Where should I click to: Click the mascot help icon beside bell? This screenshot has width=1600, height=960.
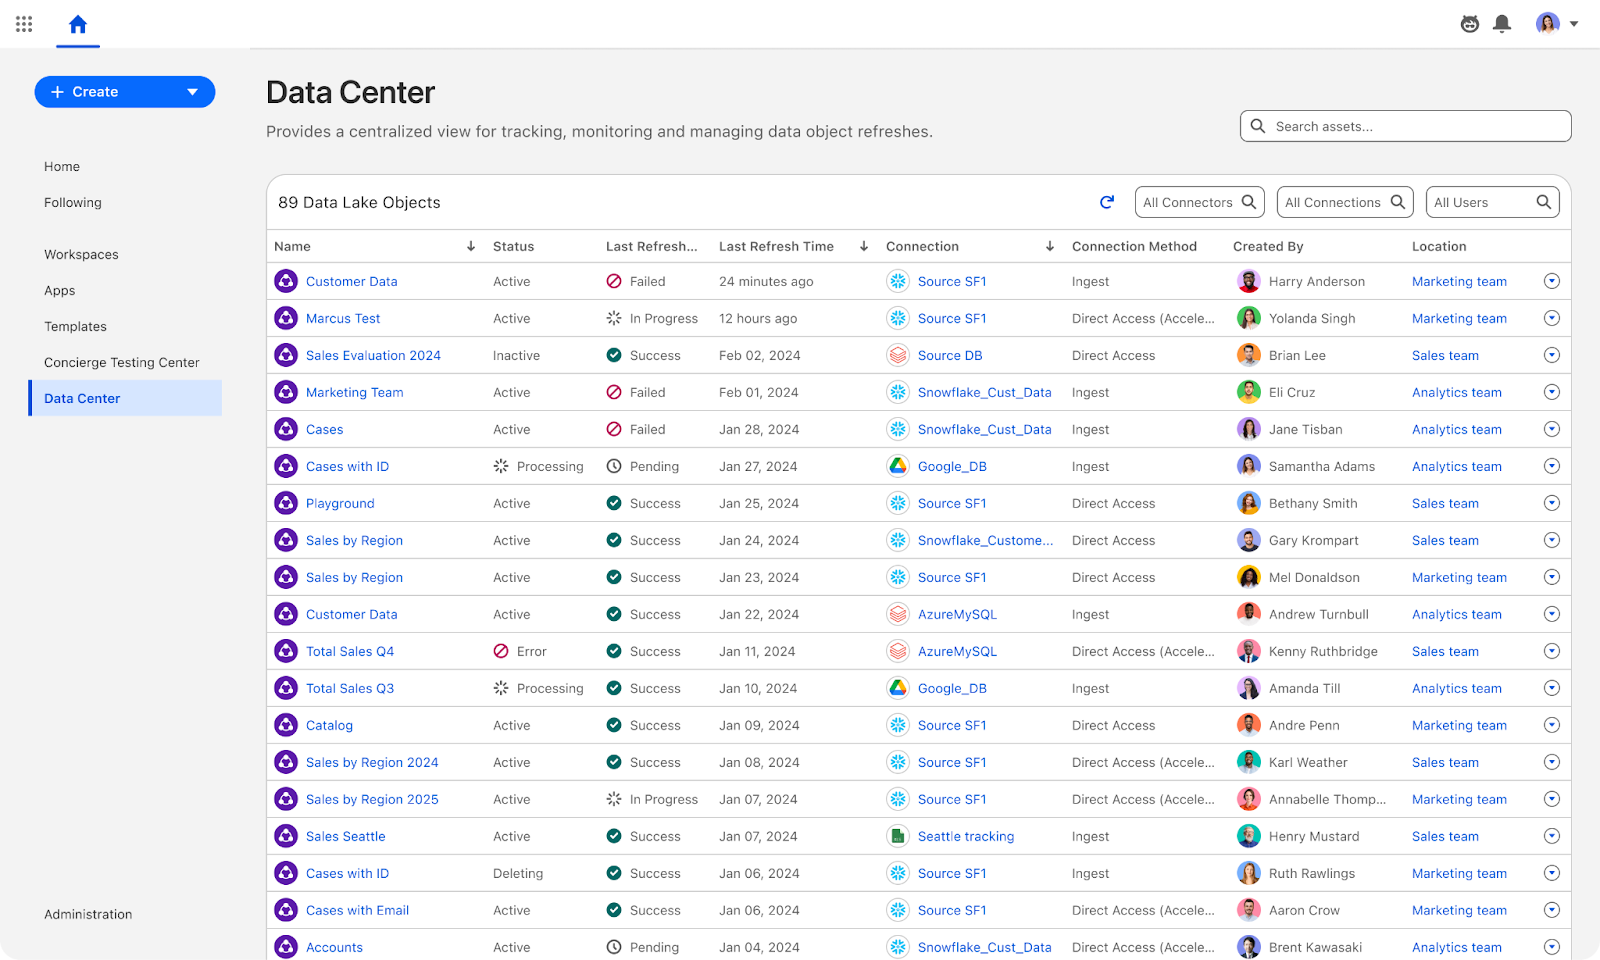pyautogui.click(x=1469, y=24)
